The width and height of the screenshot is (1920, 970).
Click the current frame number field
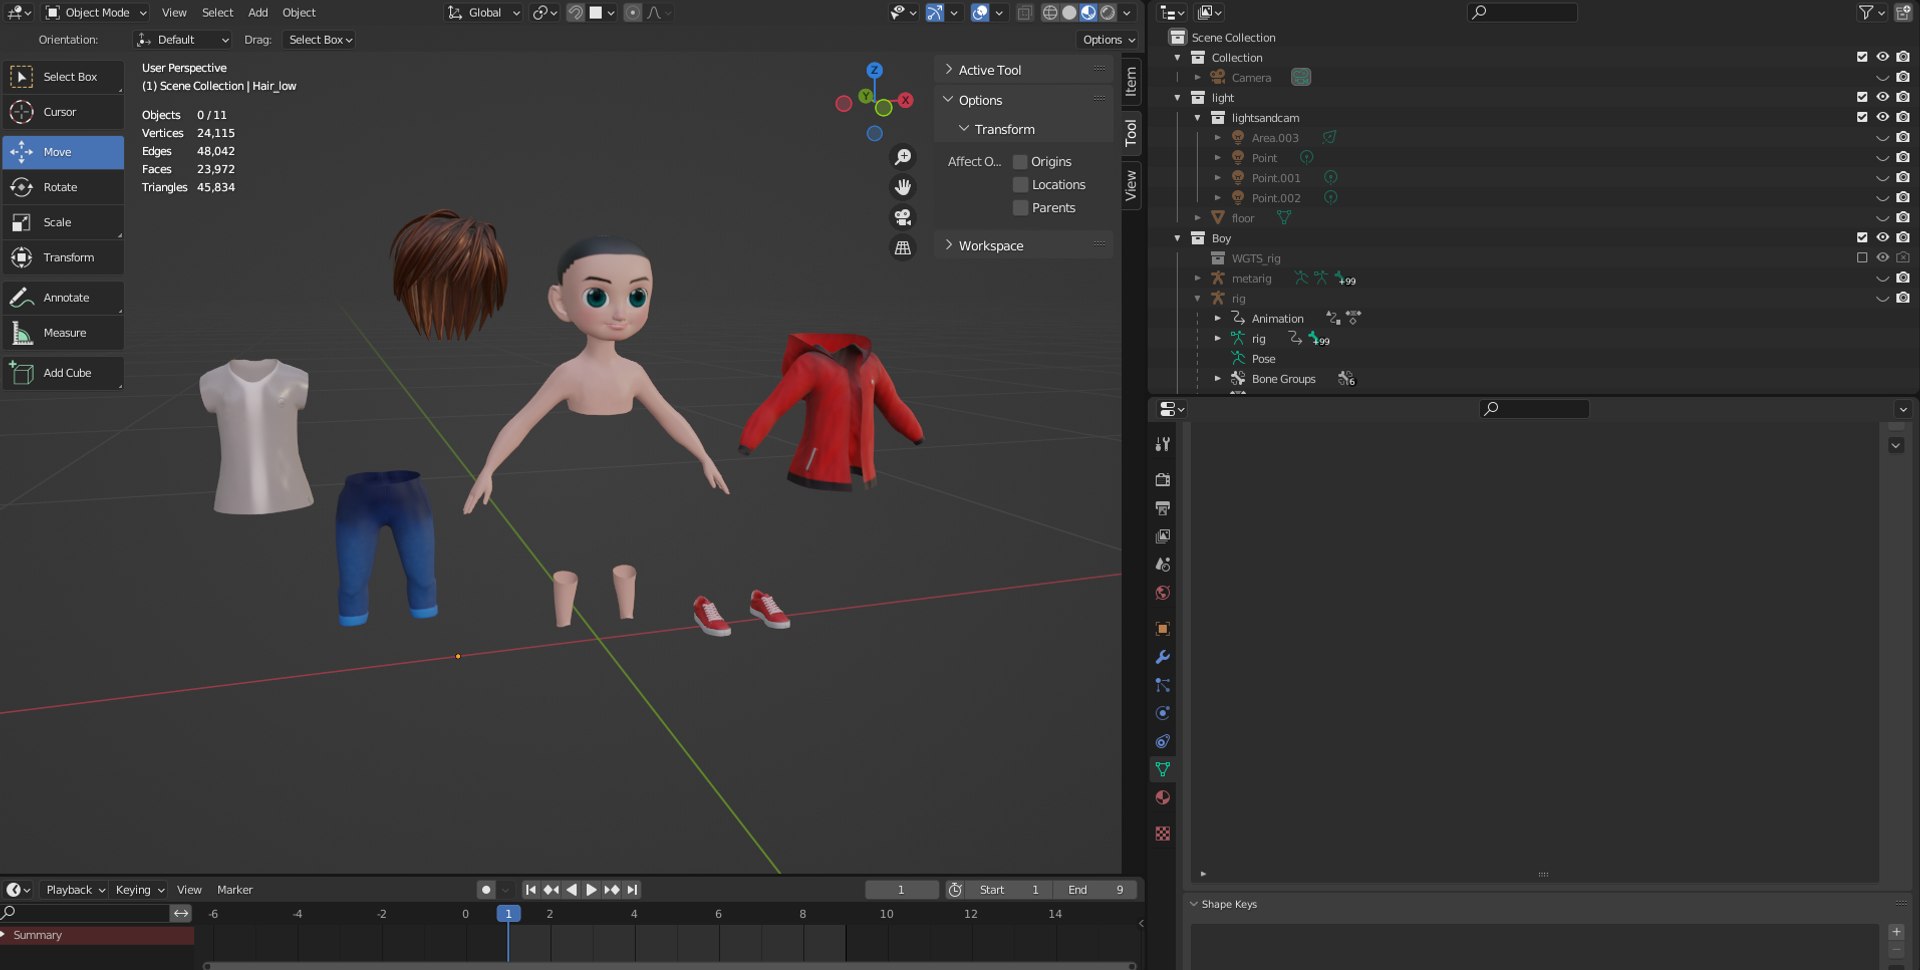point(901,890)
